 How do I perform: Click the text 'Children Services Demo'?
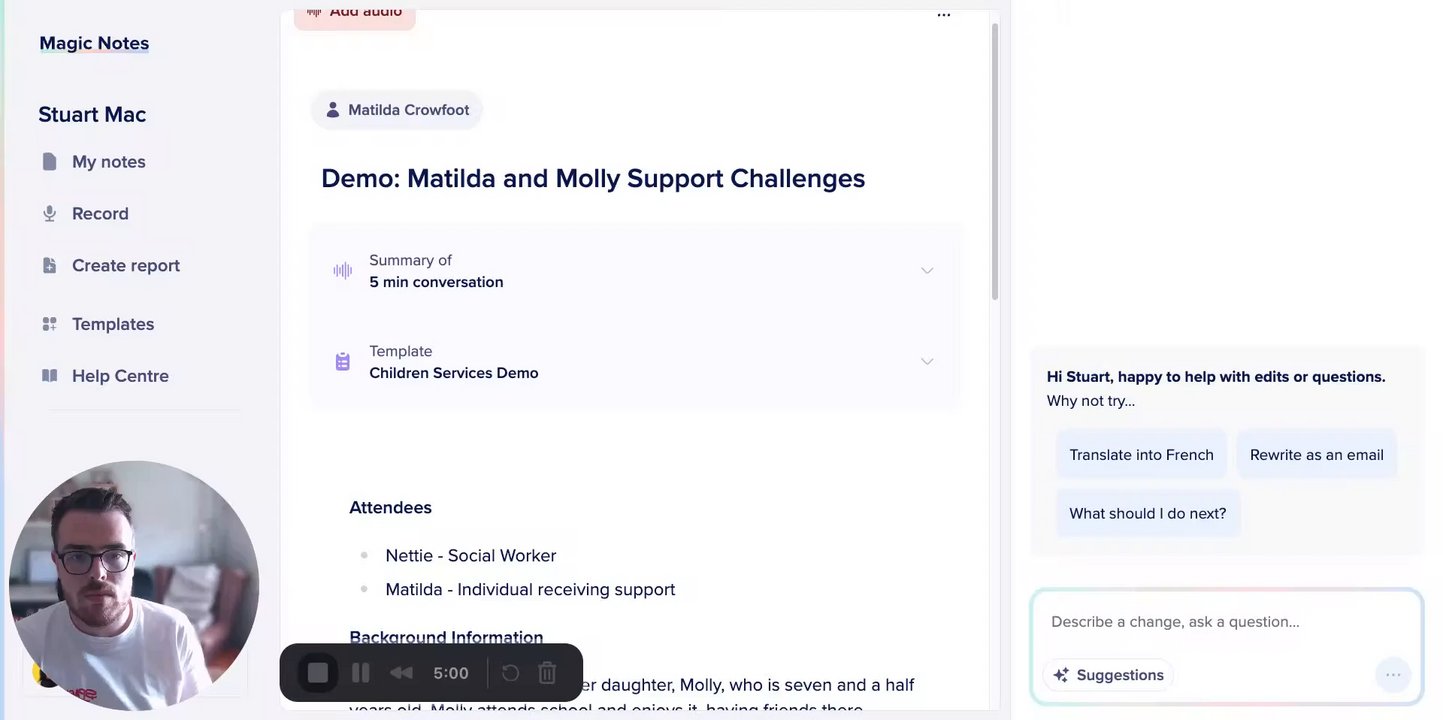pos(454,373)
